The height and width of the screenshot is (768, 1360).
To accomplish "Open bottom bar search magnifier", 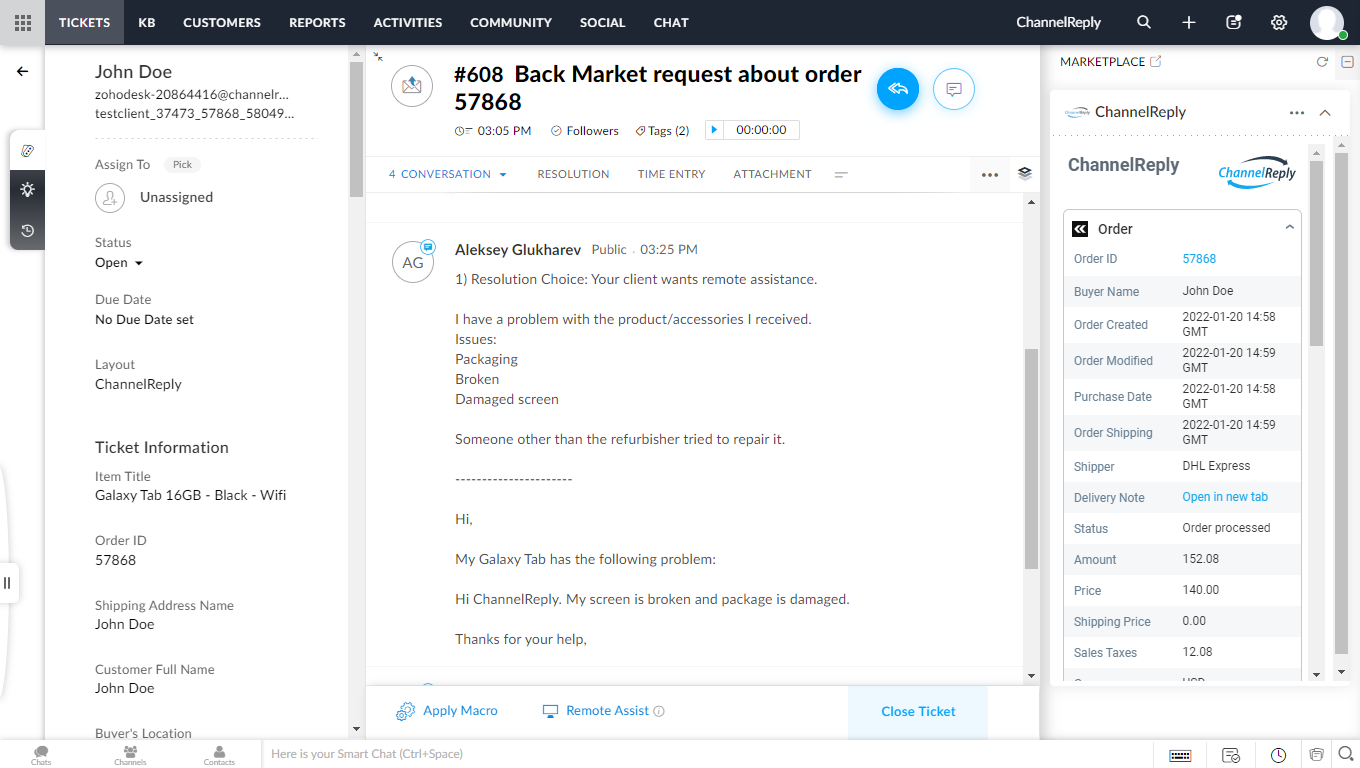I will click(x=1345, y=754).
